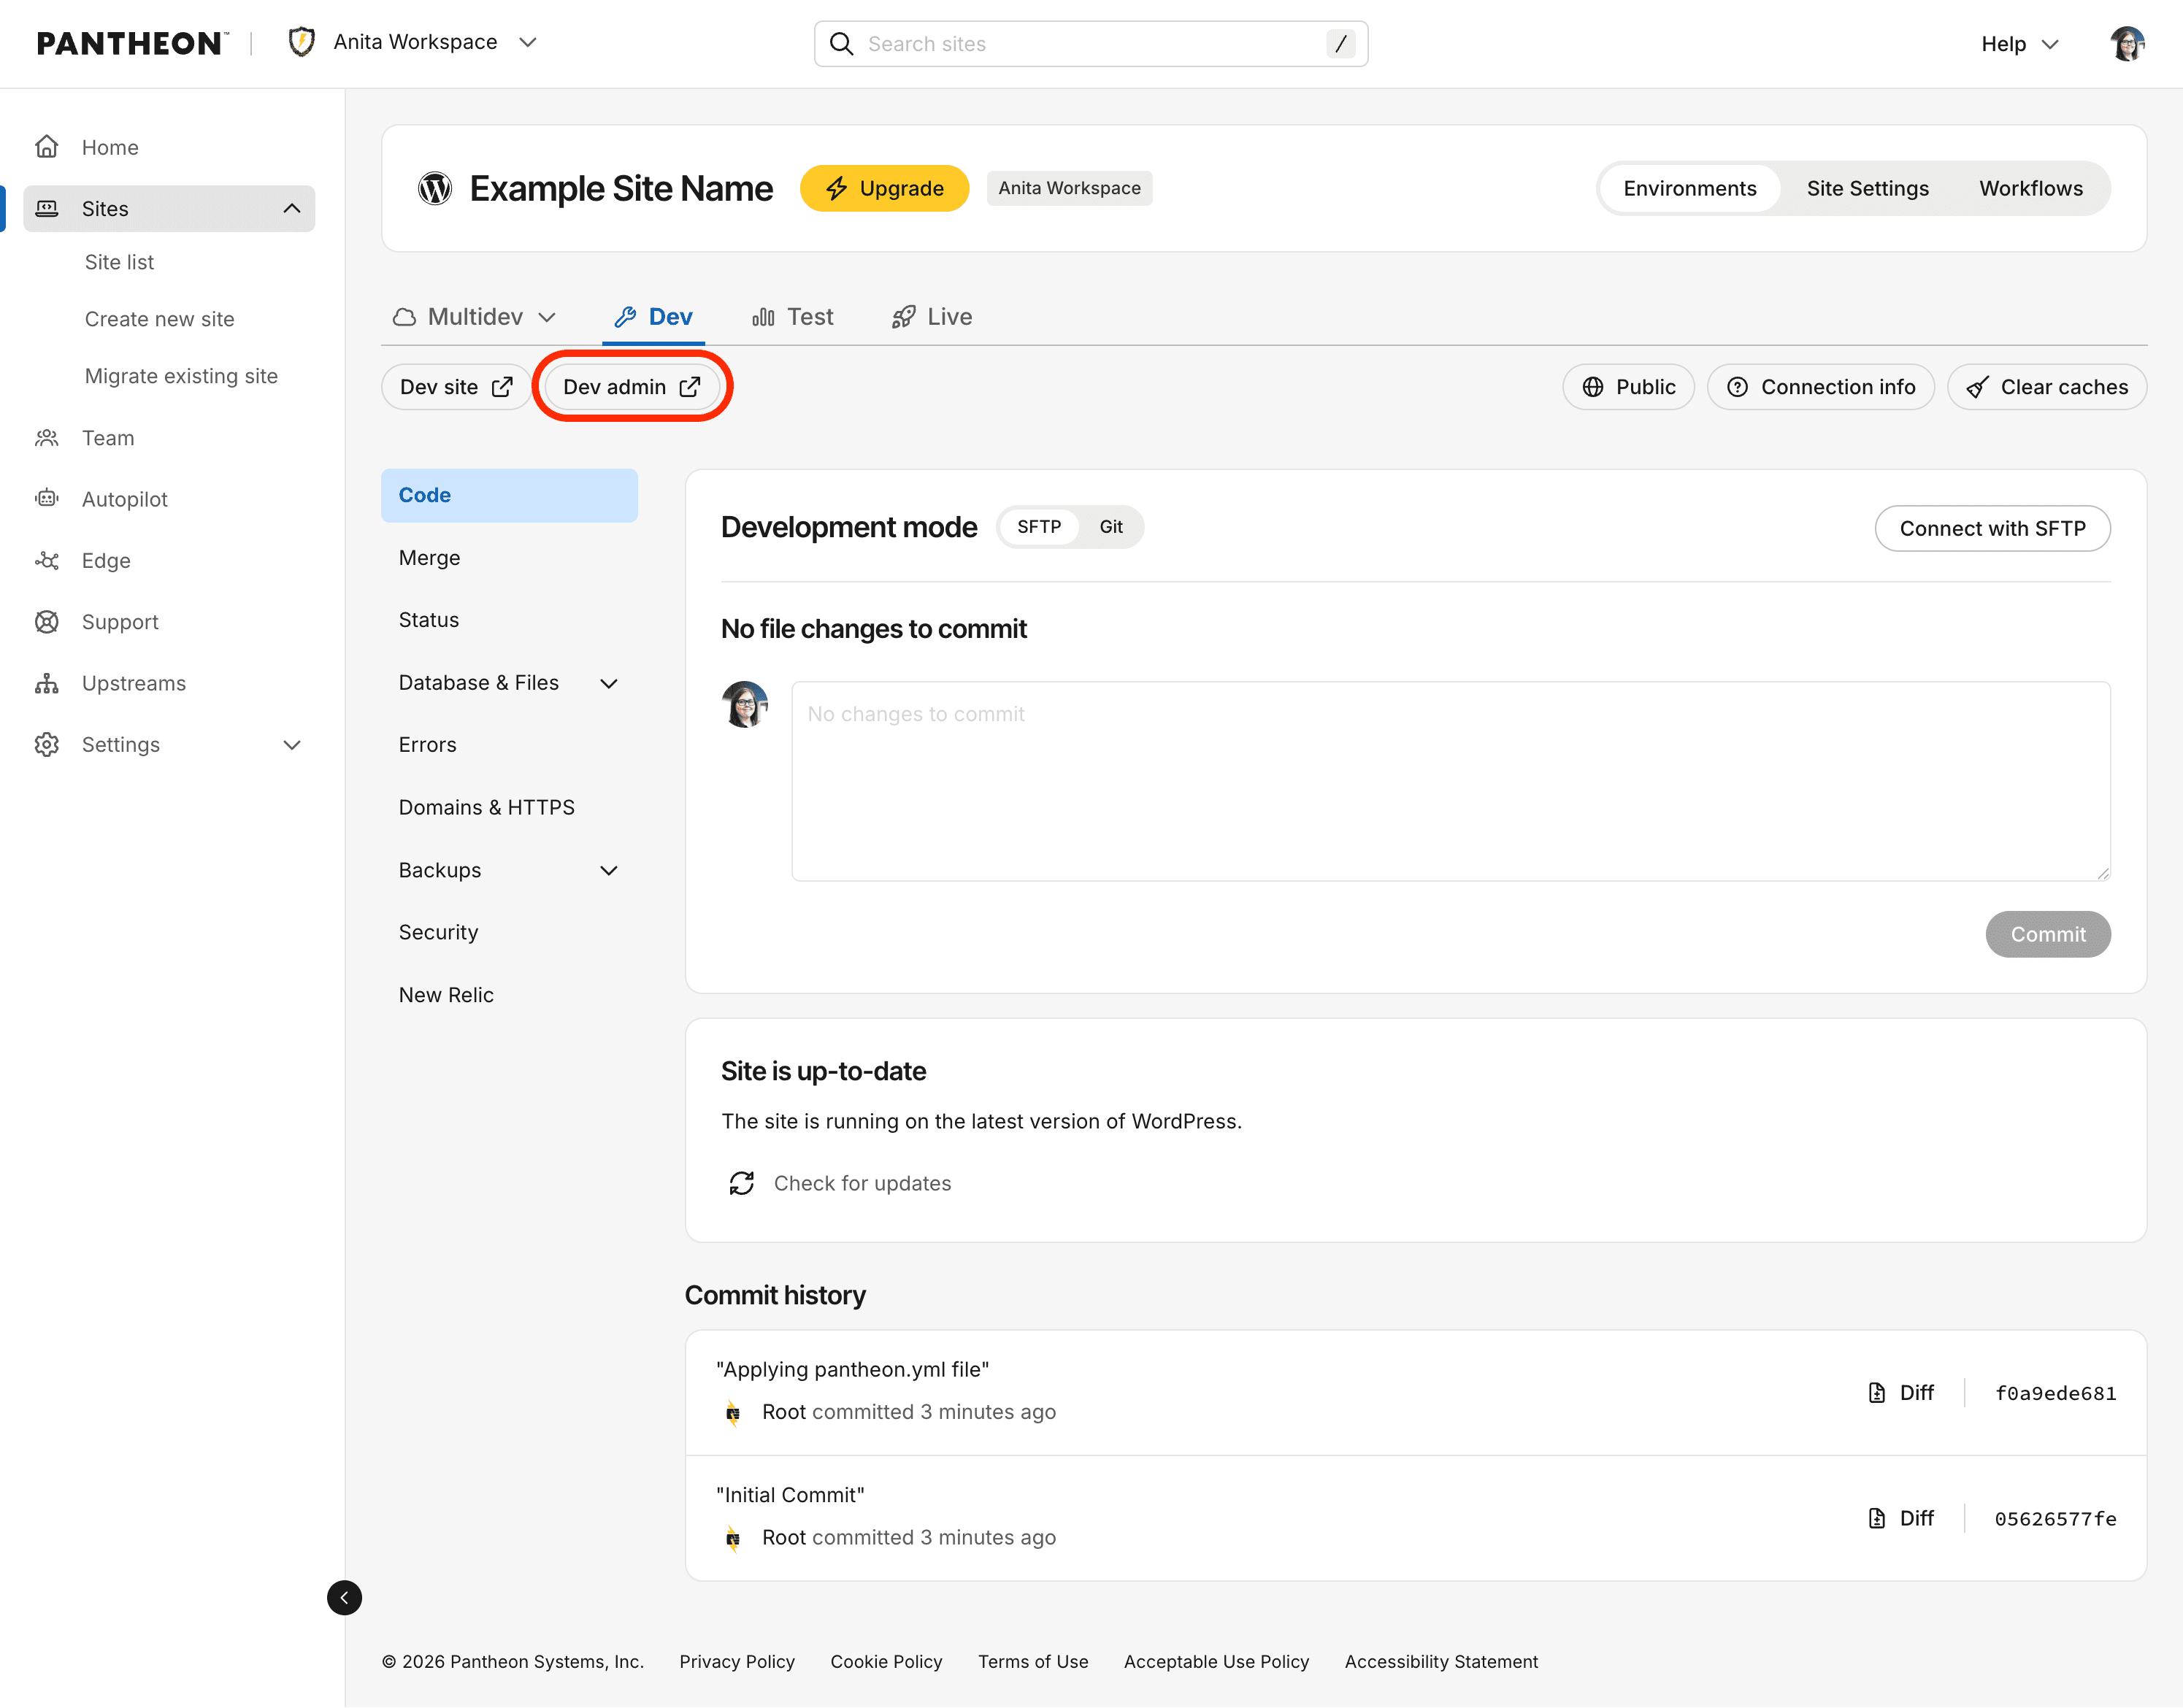The image size is (2183, 1708).
Task: Click the Sites sidebar icon
Action: click(47, 208)
